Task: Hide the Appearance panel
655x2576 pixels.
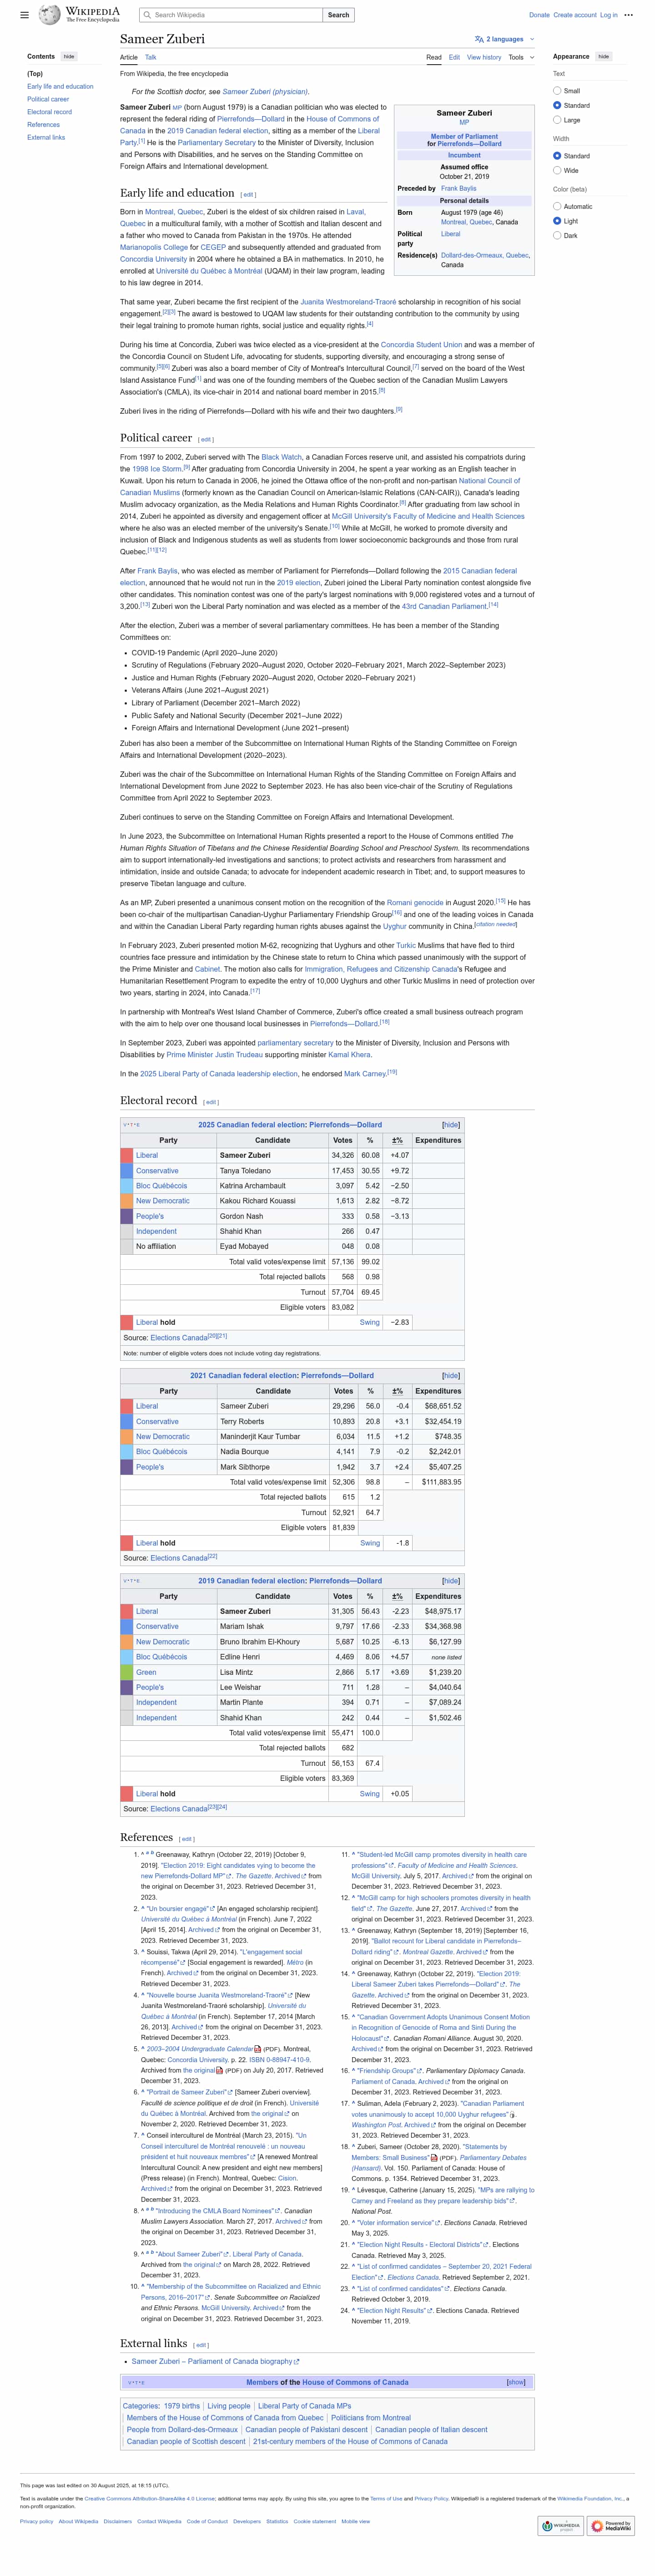Action: [x=603, y=57]
